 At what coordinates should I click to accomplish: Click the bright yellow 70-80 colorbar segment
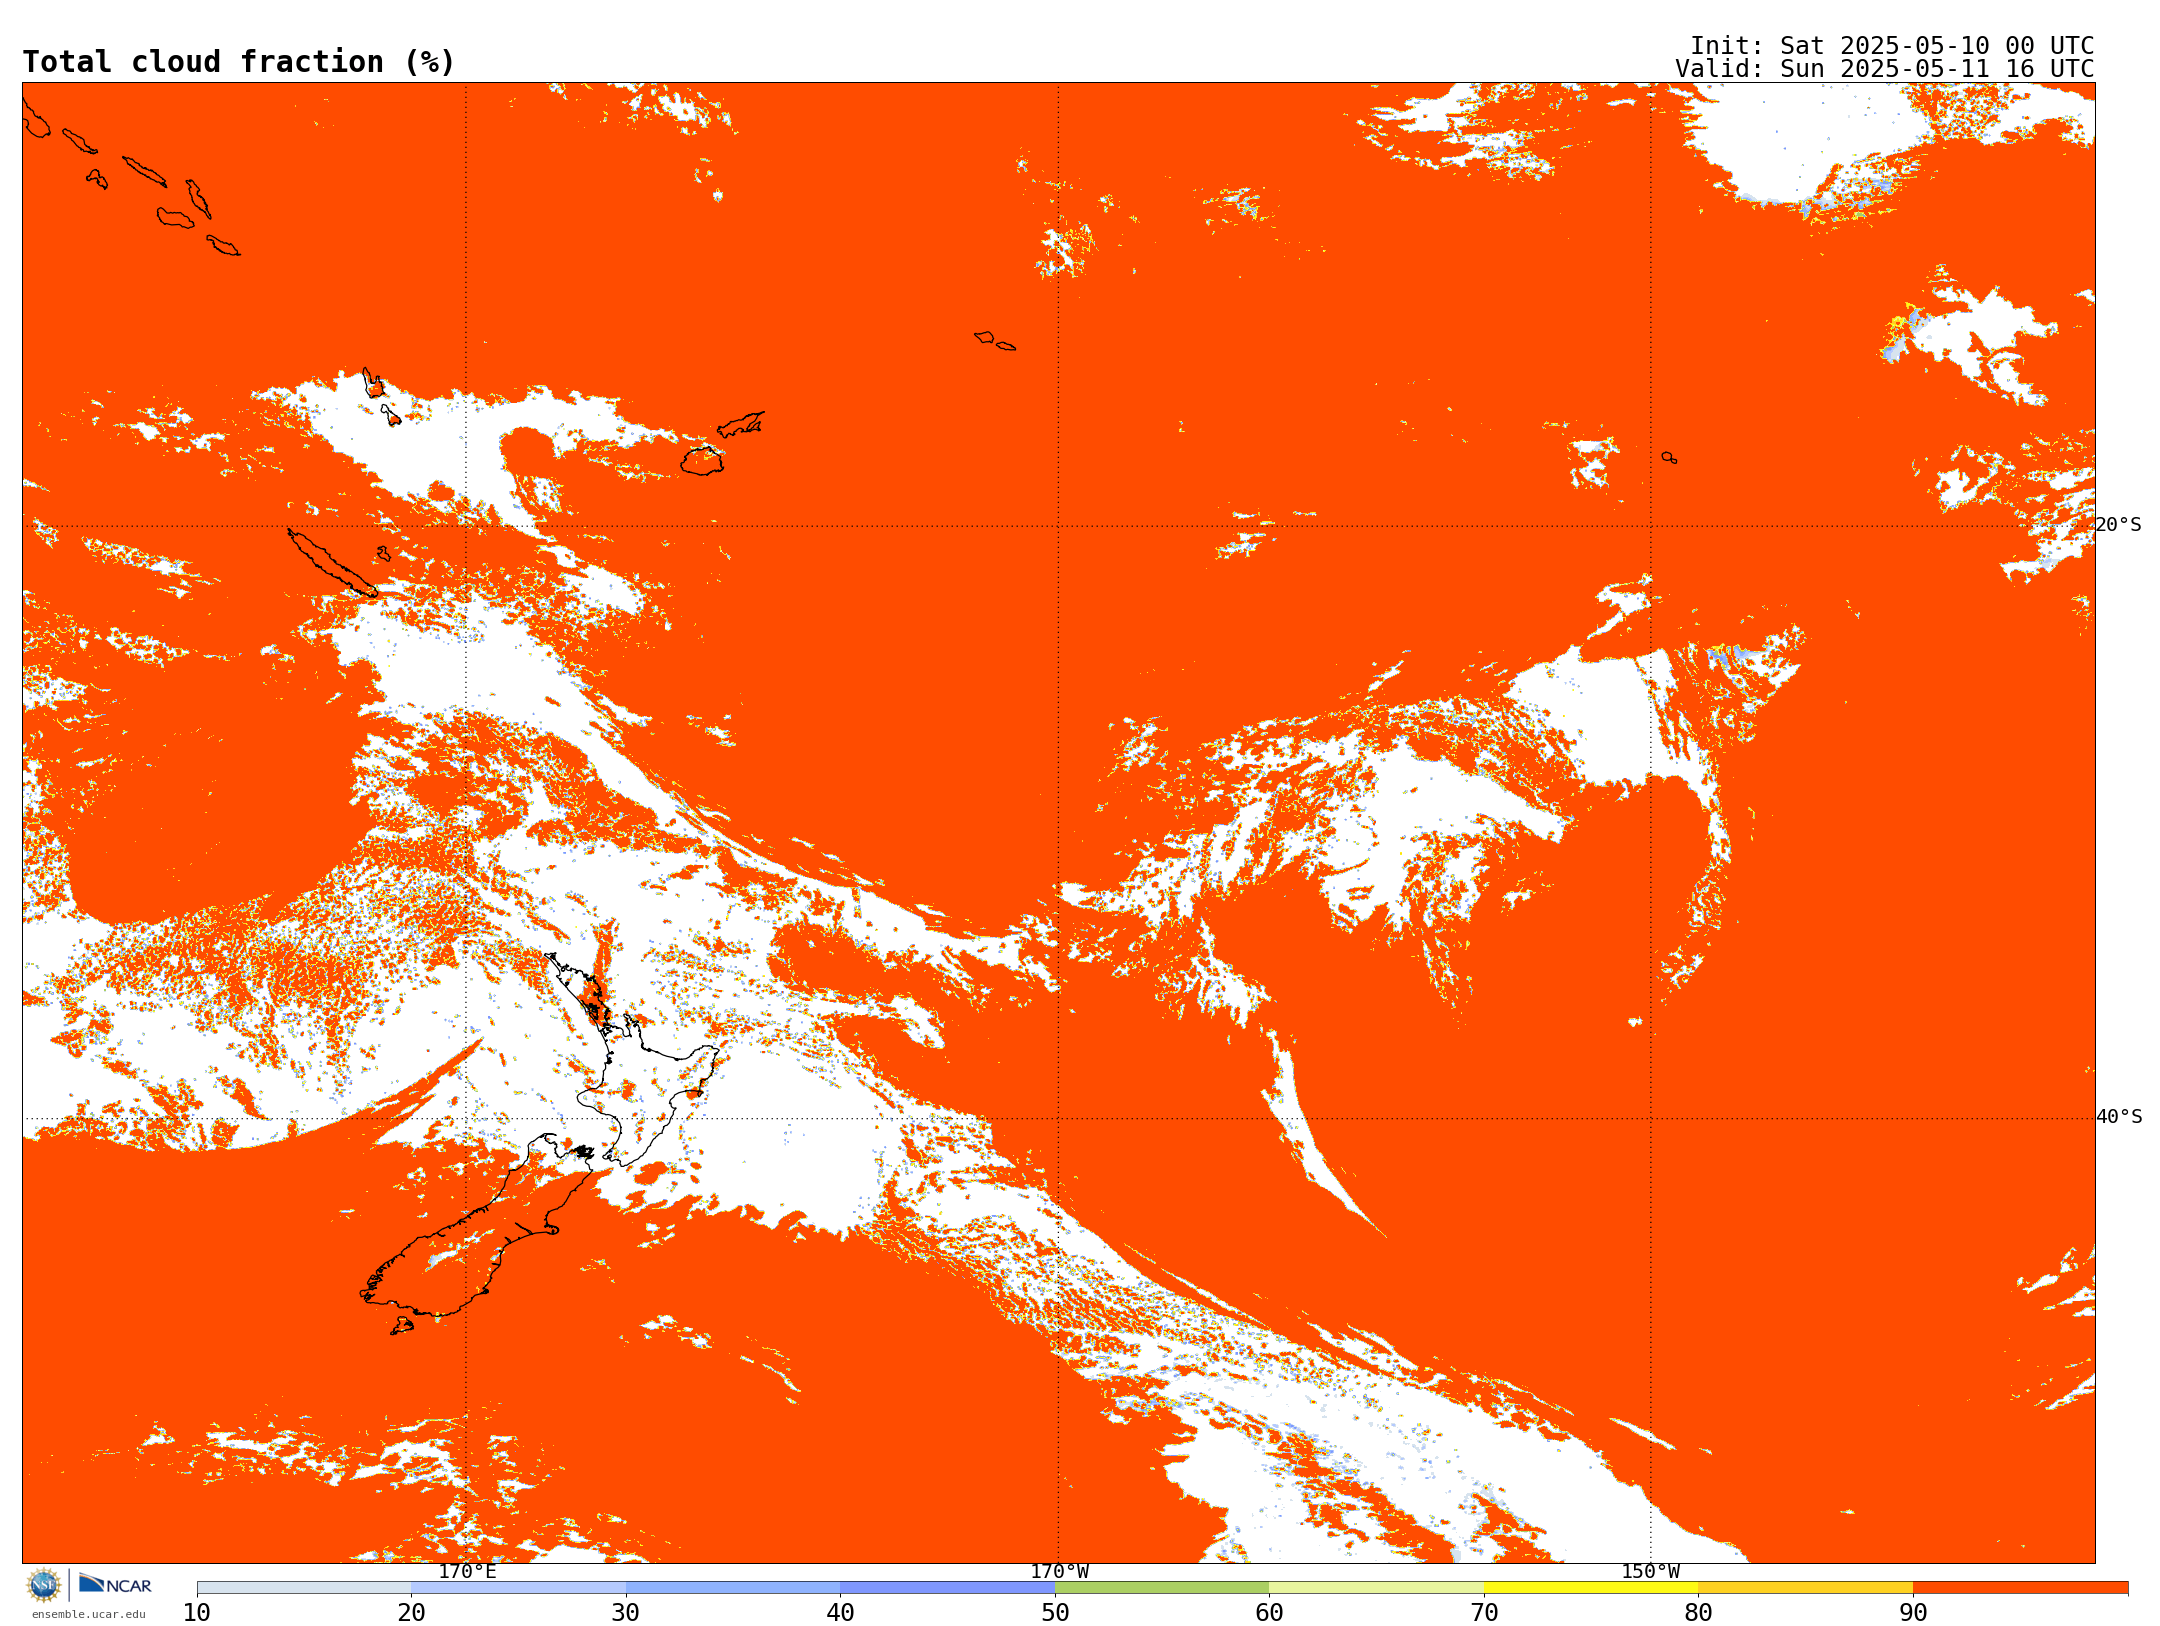[x=1590, y=1587]
